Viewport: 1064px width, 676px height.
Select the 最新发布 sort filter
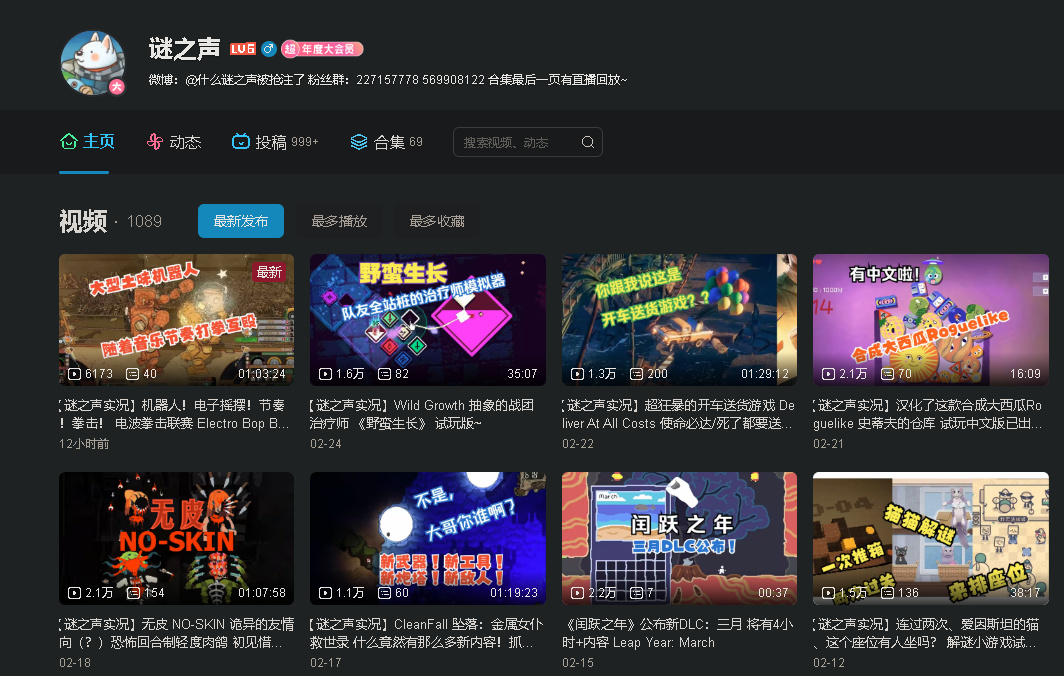241,221
